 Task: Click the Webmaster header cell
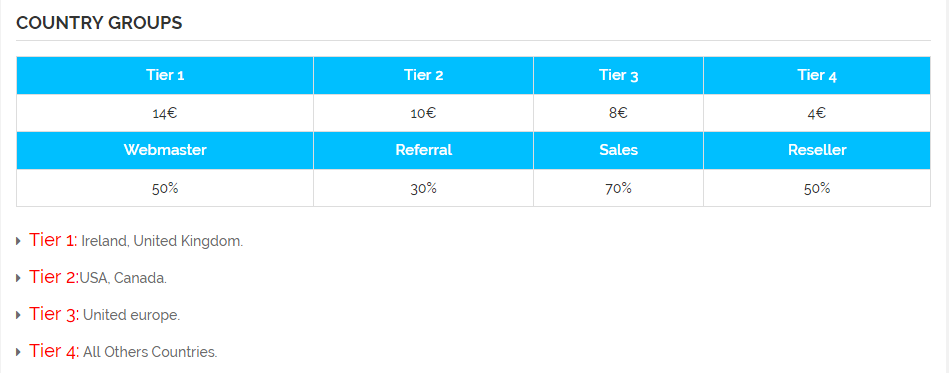coord(165,150)
